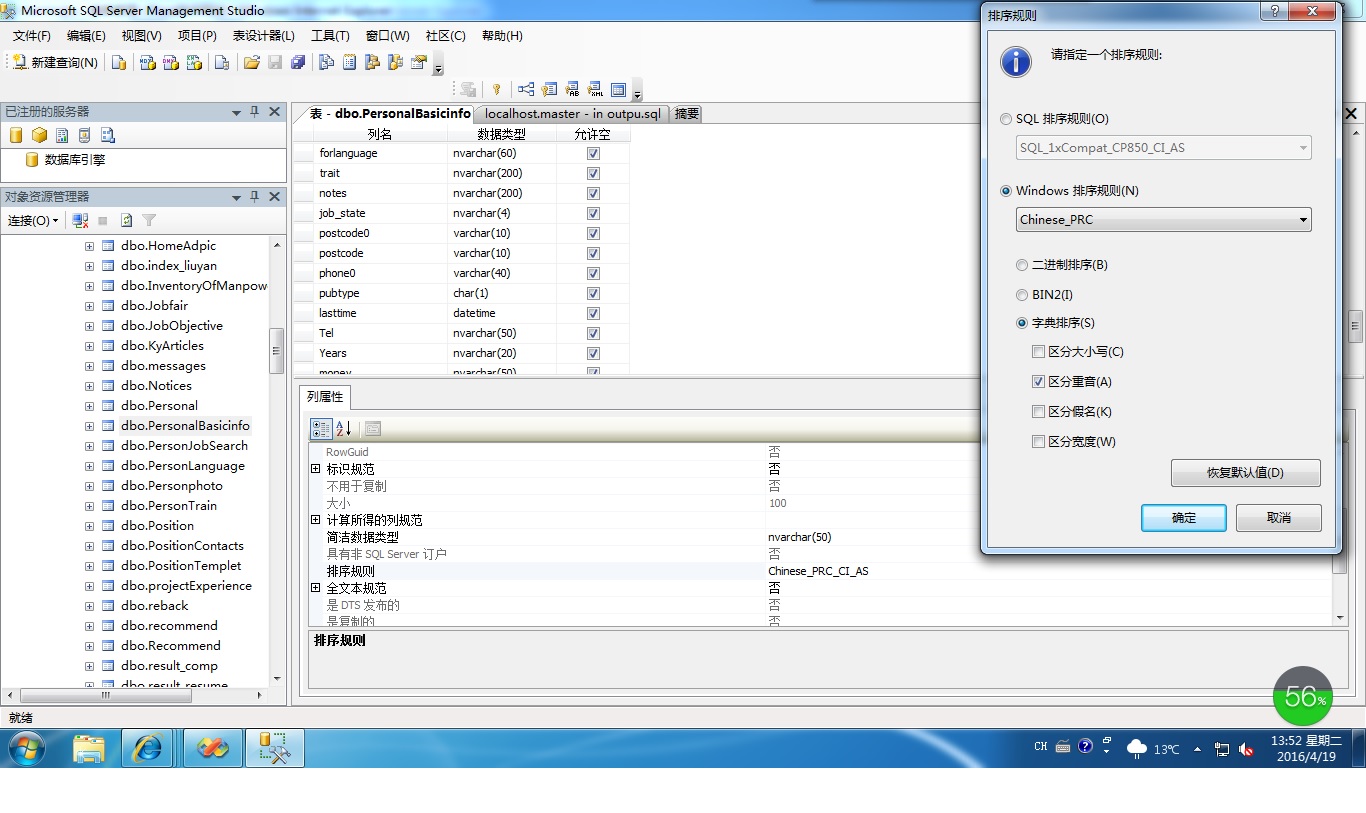Click the Analysis Services MDX Query toolbar icon

click(x=147, y=62)
